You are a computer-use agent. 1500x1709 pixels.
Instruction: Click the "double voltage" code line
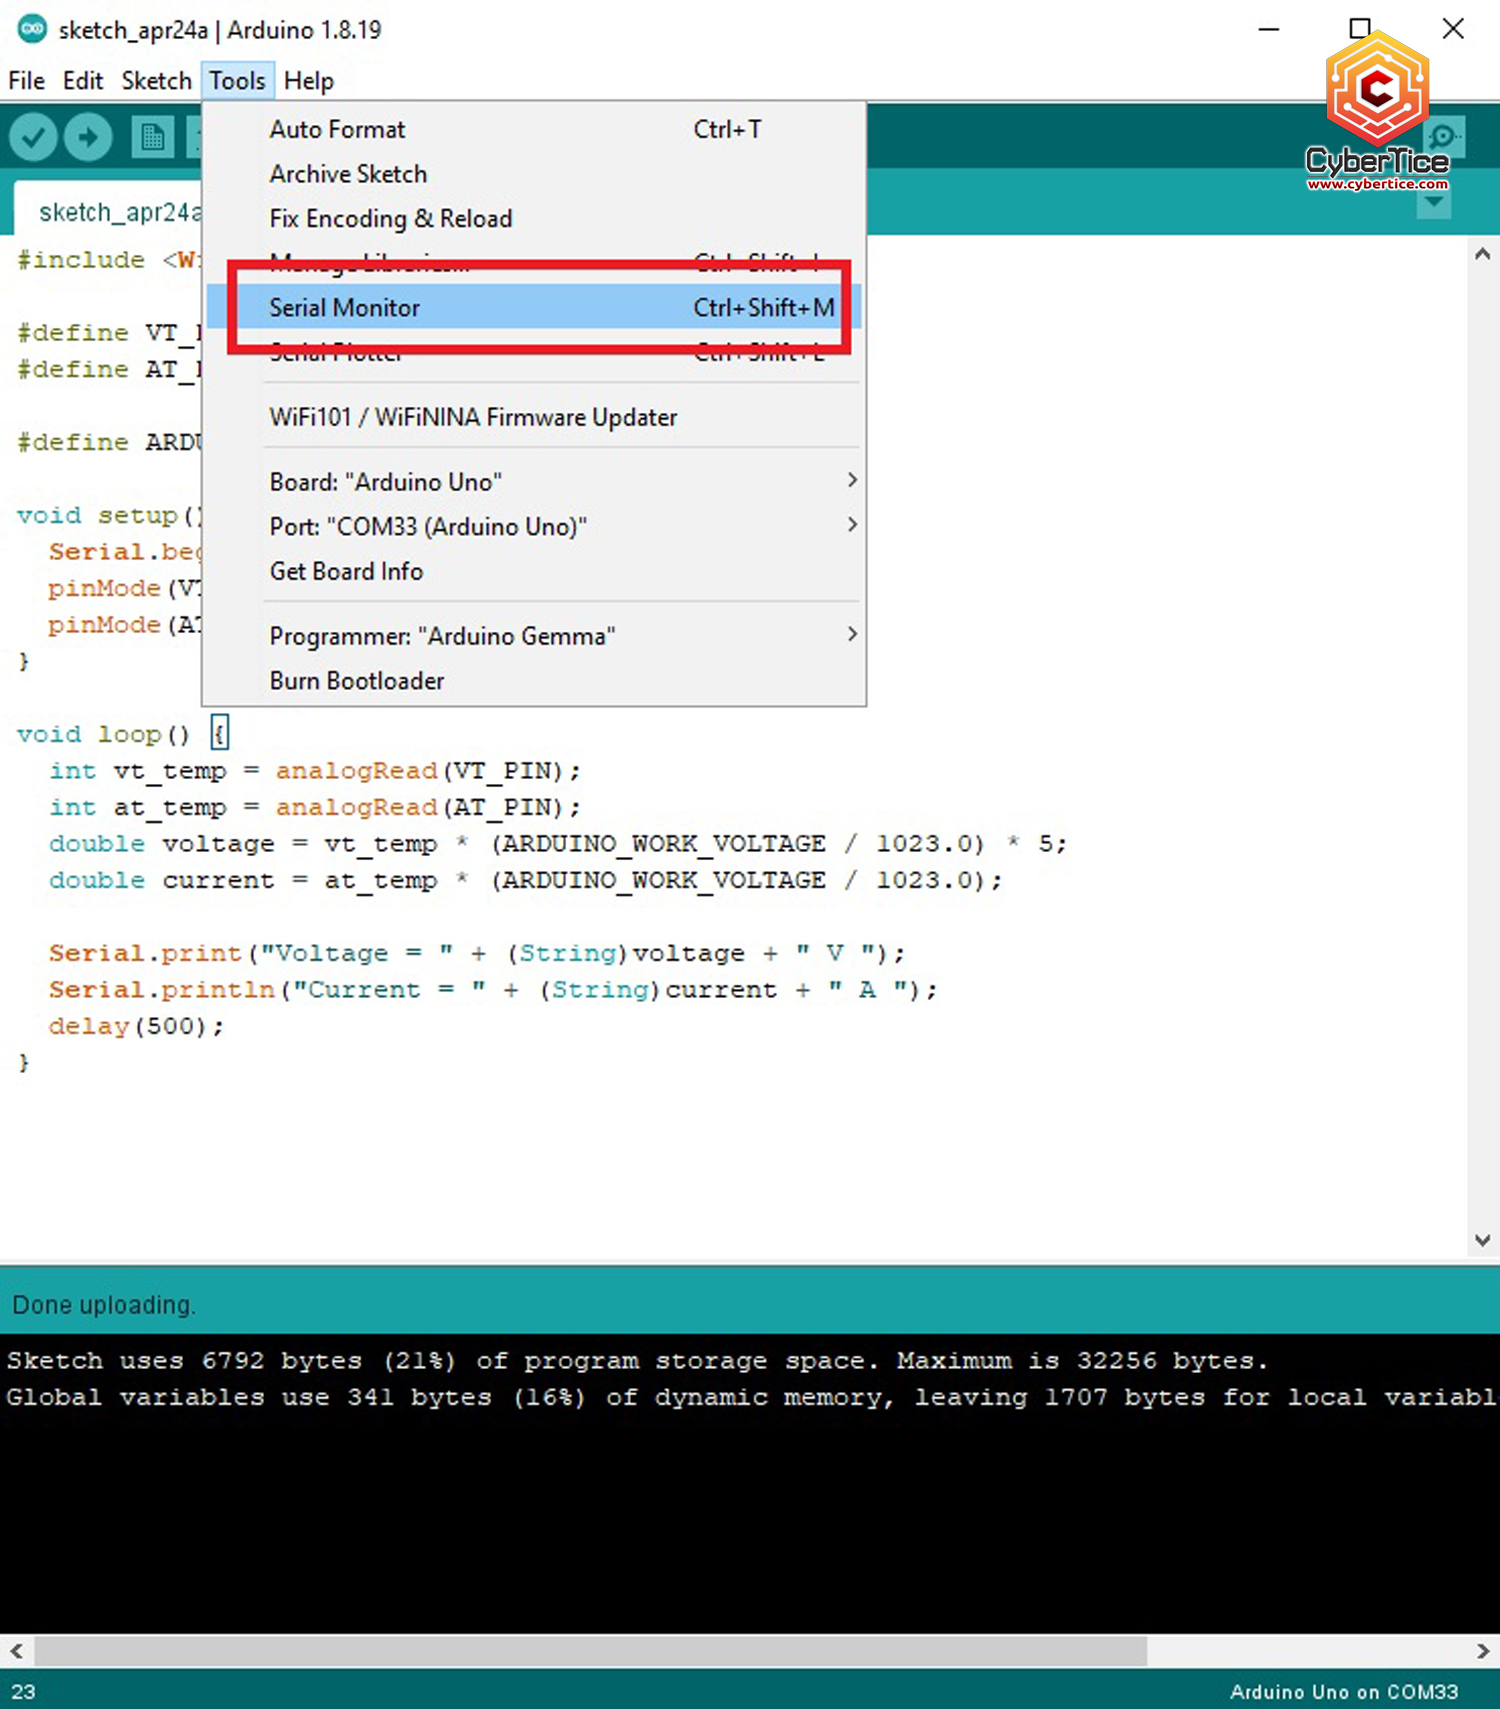coord(558,844)
